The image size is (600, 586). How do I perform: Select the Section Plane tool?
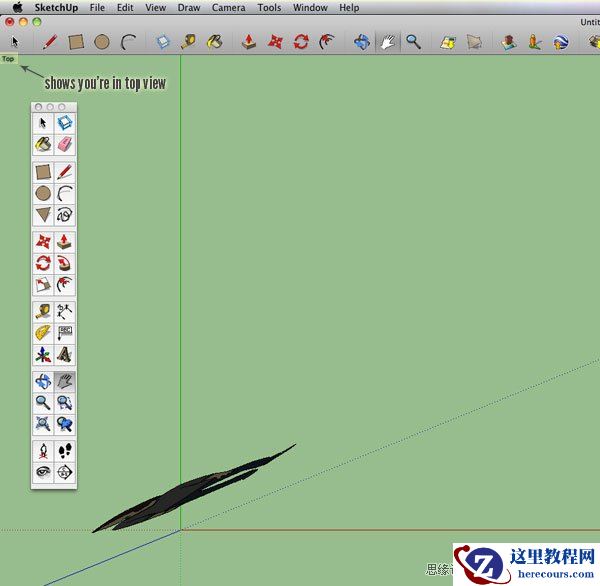(x=65, y=472)
